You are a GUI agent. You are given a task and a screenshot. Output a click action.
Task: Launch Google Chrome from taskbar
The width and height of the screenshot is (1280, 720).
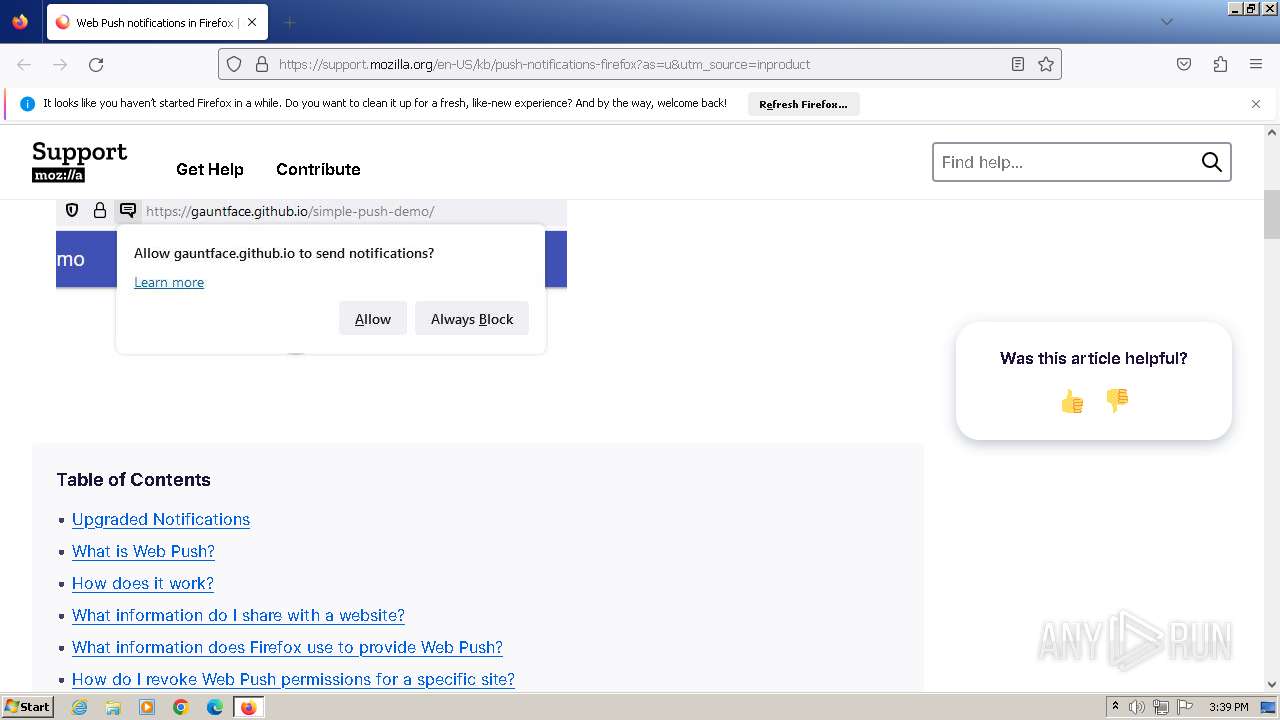click(x=181, y=707)
